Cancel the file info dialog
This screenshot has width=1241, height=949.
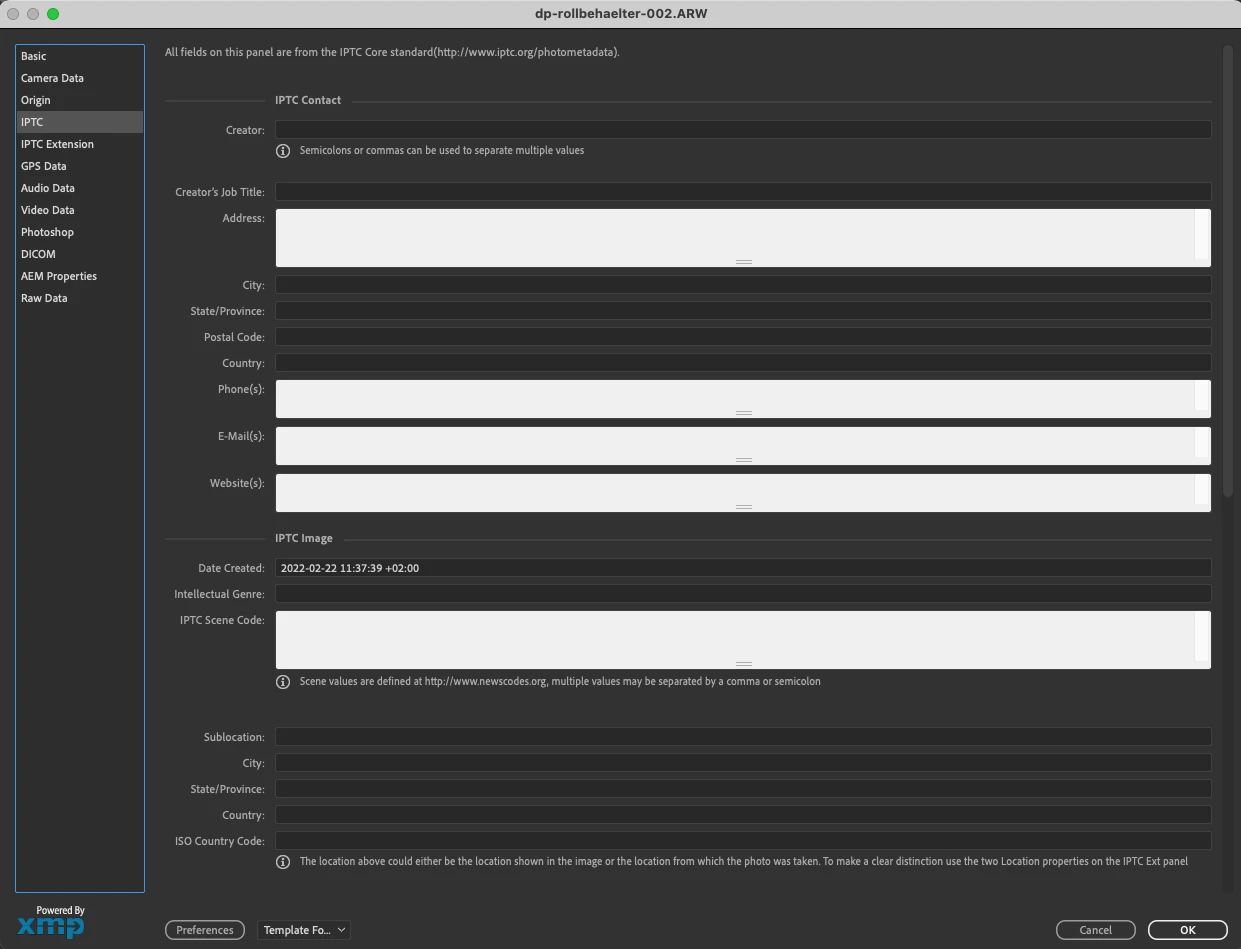[1096, 930]
